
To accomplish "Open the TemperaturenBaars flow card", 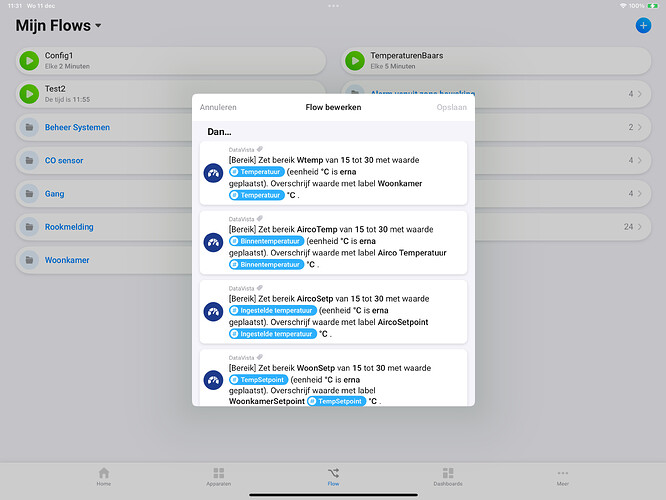I will [496, 61].
